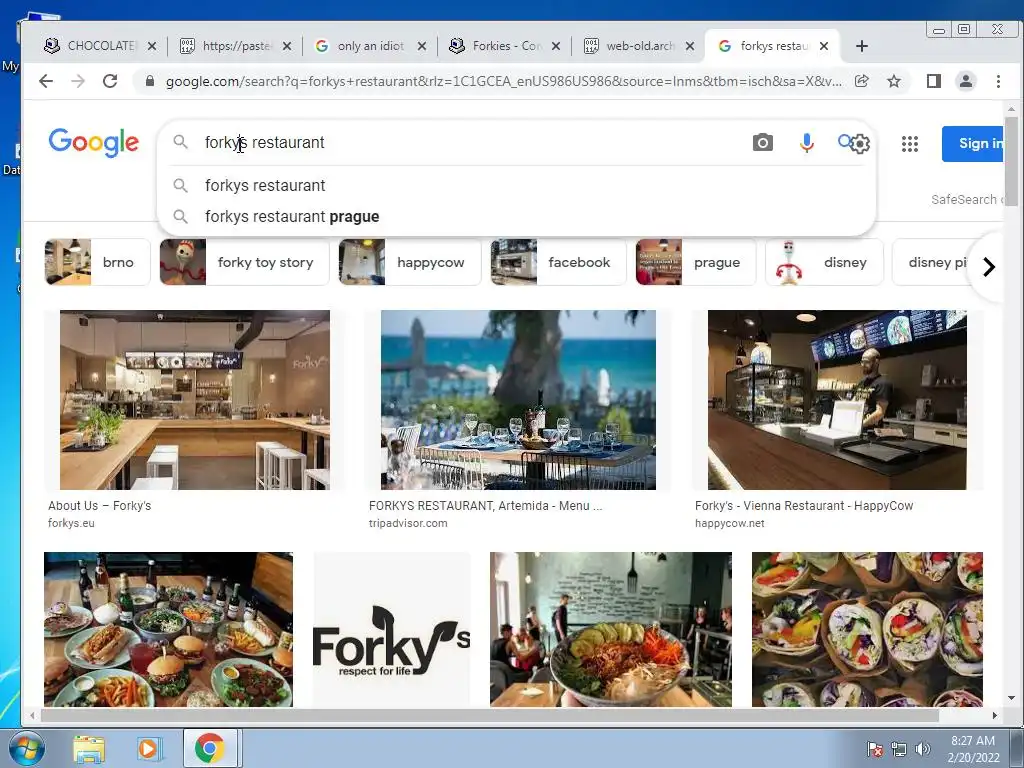Open Forky's respect for life logo
The height and width of the screenshot is (768, 1024).
pos(392,630)
